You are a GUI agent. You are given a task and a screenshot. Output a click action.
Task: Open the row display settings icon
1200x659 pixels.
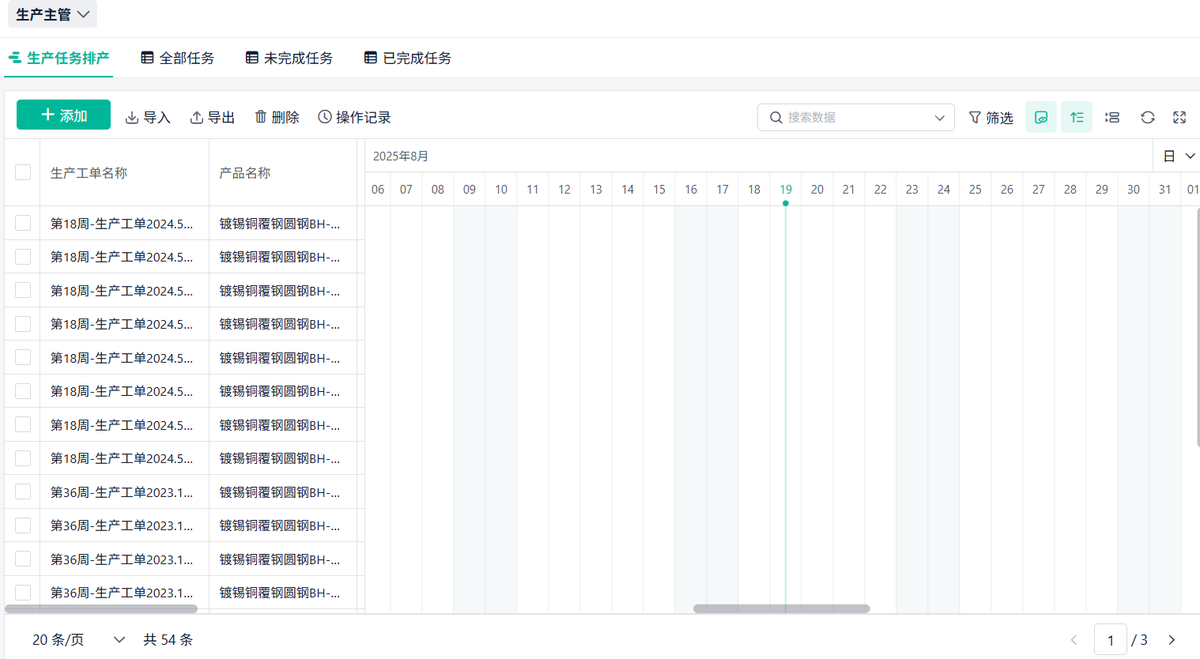click(x=1112, y=117)
